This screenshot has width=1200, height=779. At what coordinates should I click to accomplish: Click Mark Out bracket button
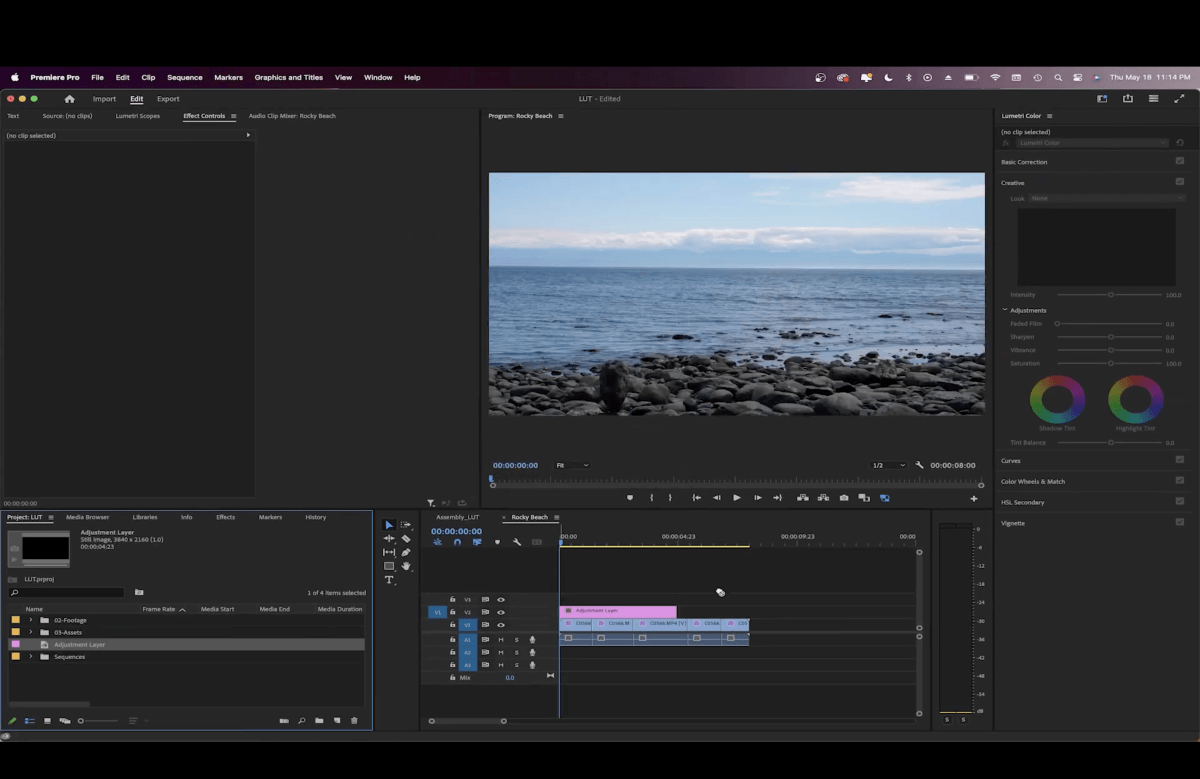point(670,498)
